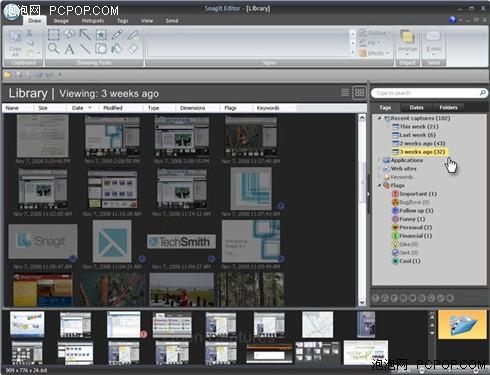Open the E-mail send dropdown
Screen dimensions: 490x375
point(433,43)
